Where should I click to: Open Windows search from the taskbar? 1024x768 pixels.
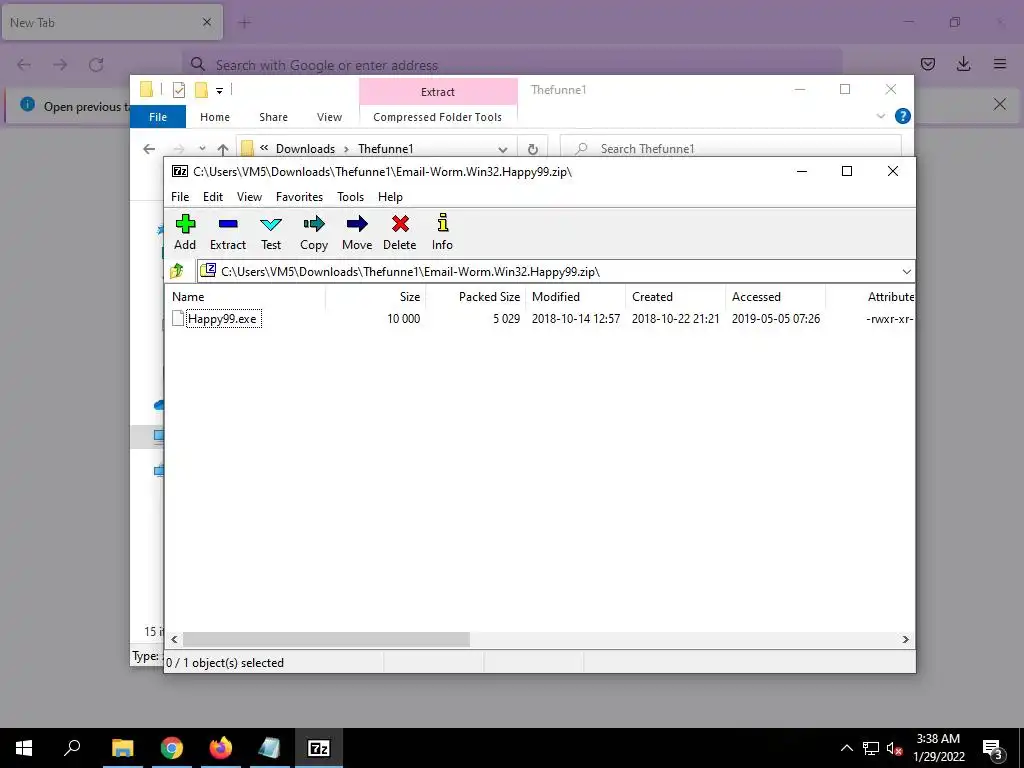point(72,748)
